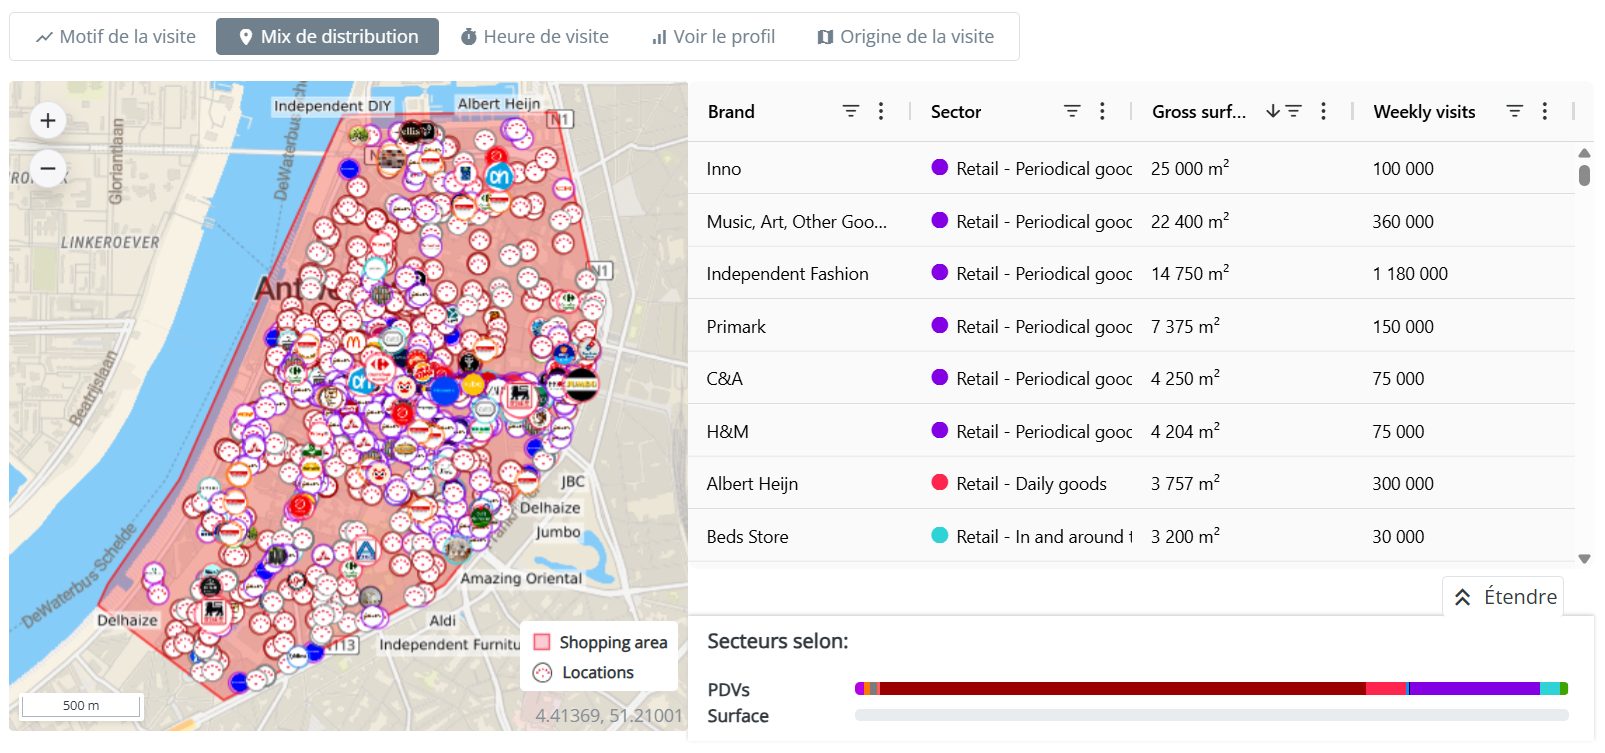Open Gross surface column filter

tap(1294, 111)
